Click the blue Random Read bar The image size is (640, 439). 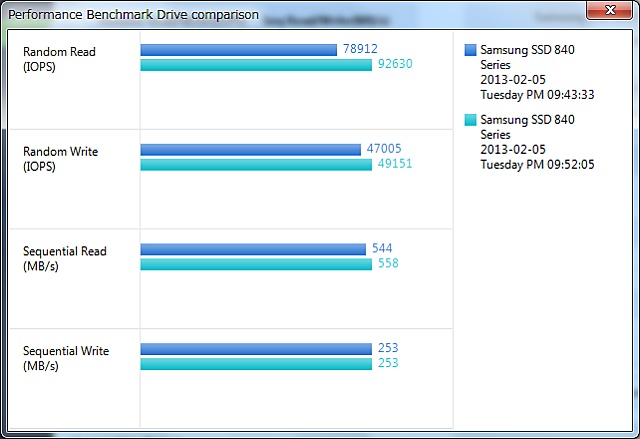click(x=239, y=50)
